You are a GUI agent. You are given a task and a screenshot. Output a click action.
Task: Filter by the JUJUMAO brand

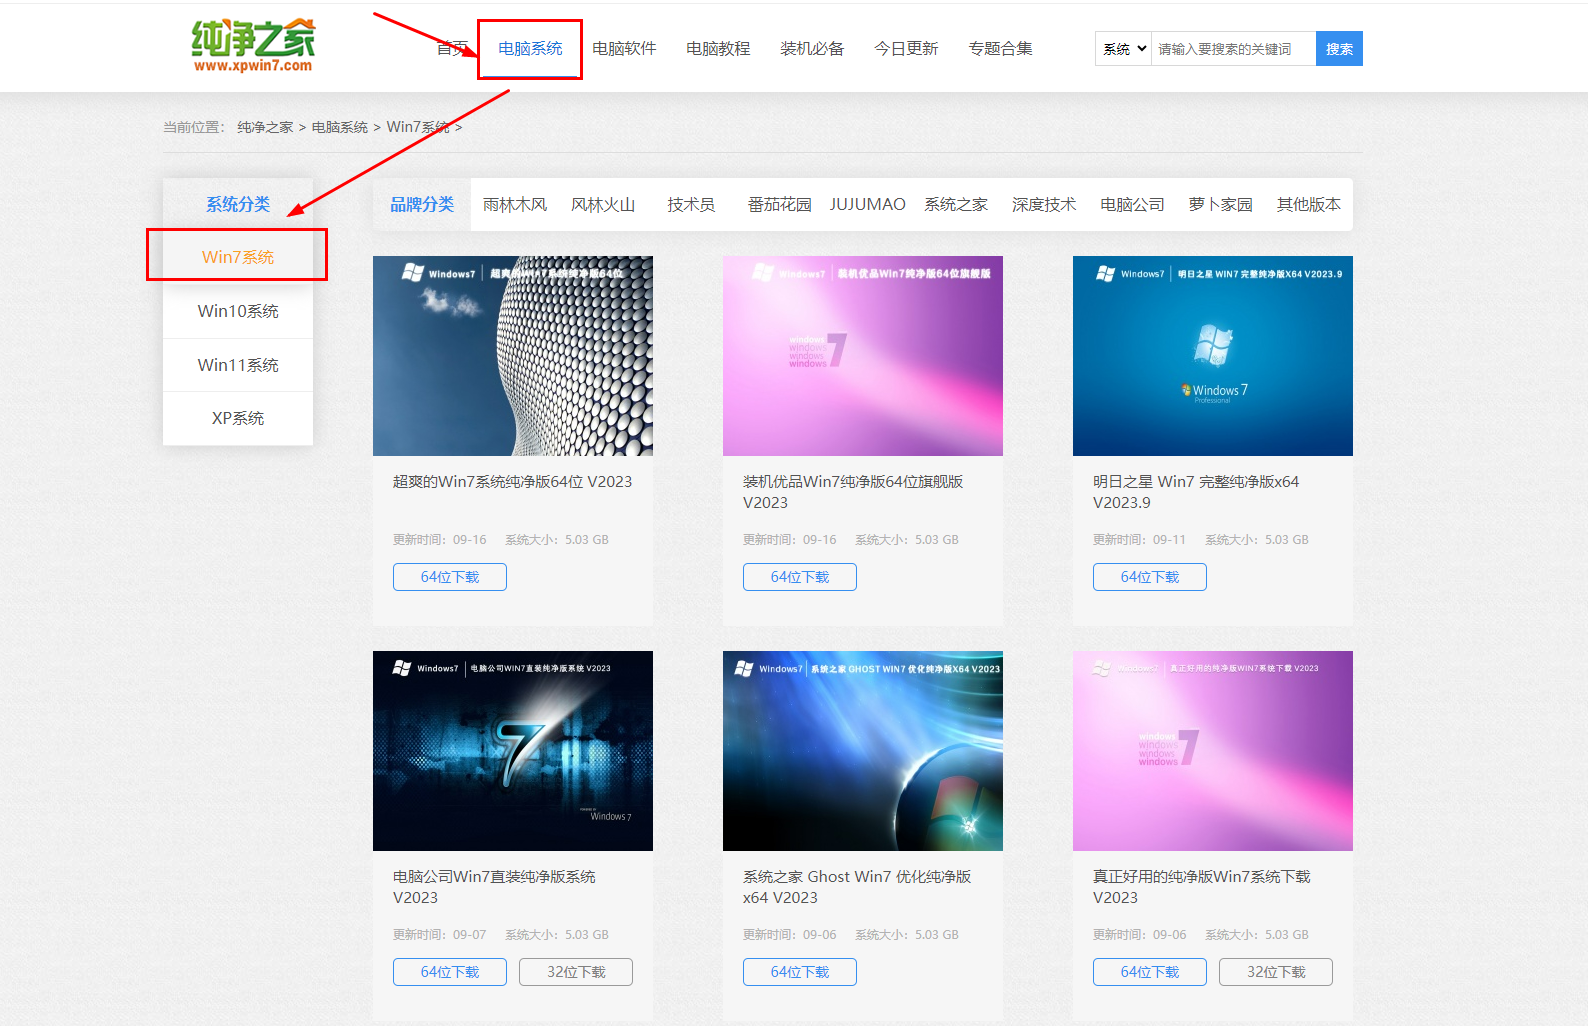[x=867, y=204]
